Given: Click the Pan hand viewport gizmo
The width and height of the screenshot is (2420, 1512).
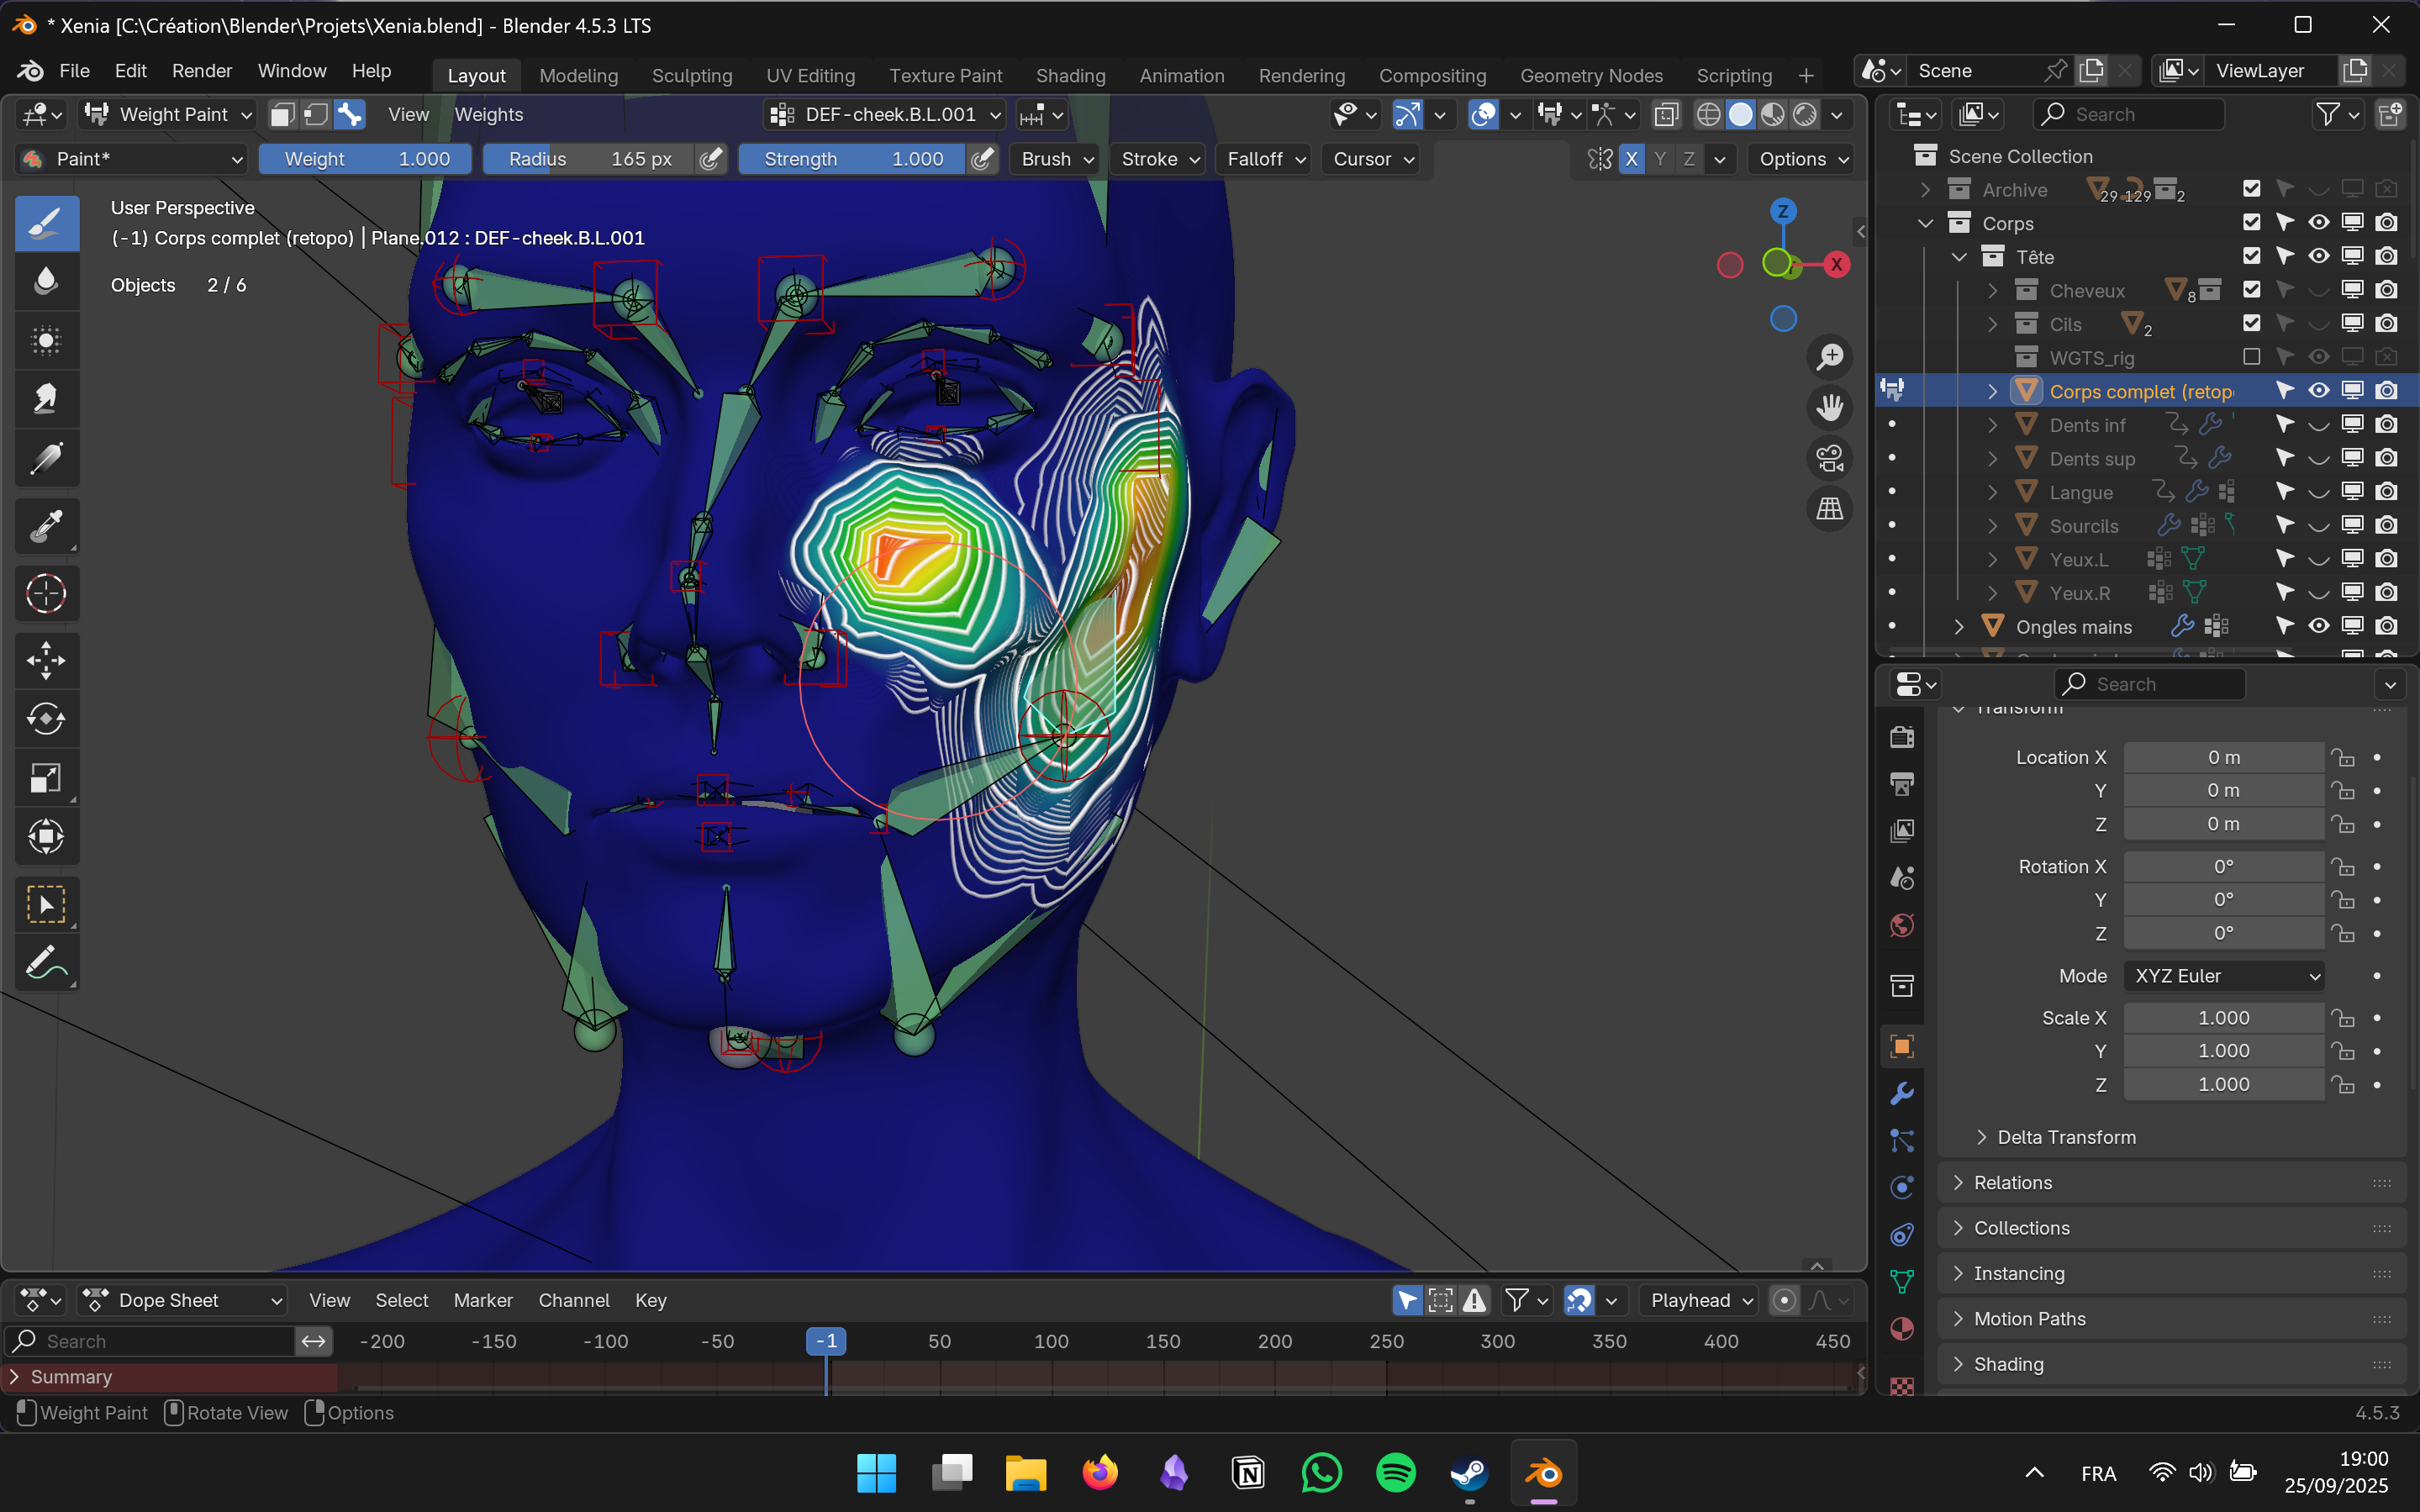Looking at the screenshot, I should tap(1830, 408).
